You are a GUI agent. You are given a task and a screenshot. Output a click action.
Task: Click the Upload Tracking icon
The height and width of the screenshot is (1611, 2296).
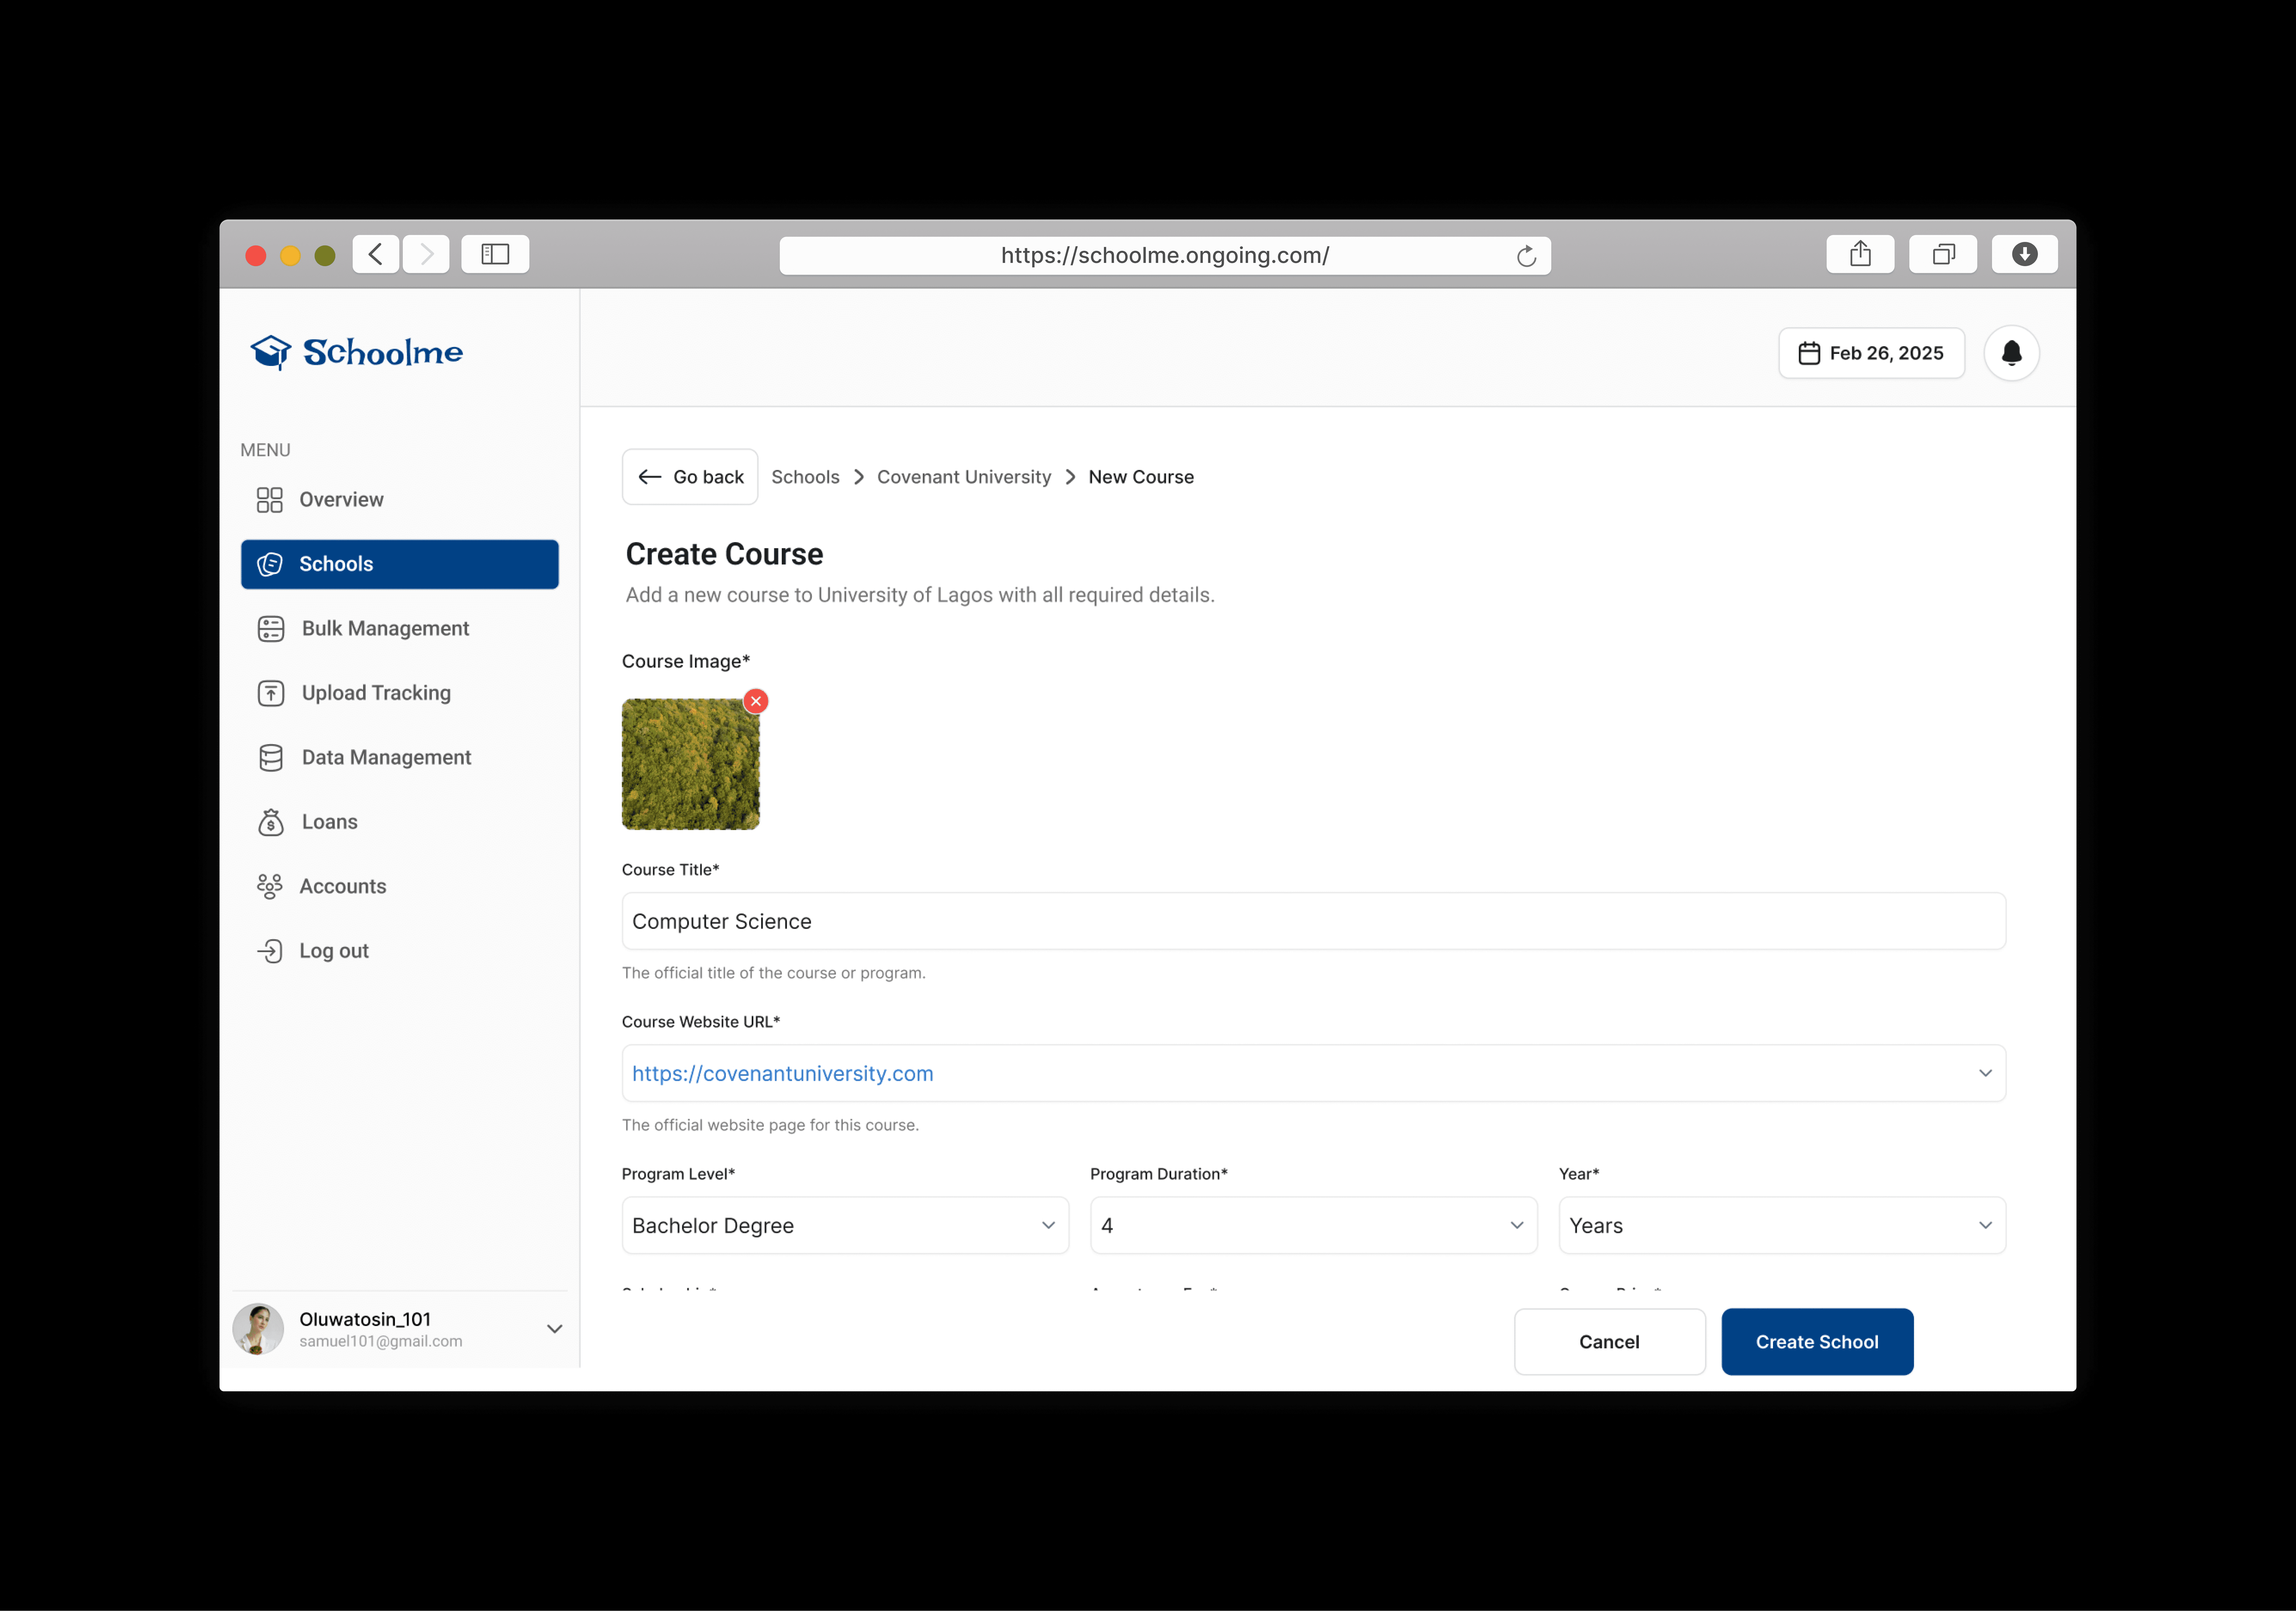pos(271,693)
